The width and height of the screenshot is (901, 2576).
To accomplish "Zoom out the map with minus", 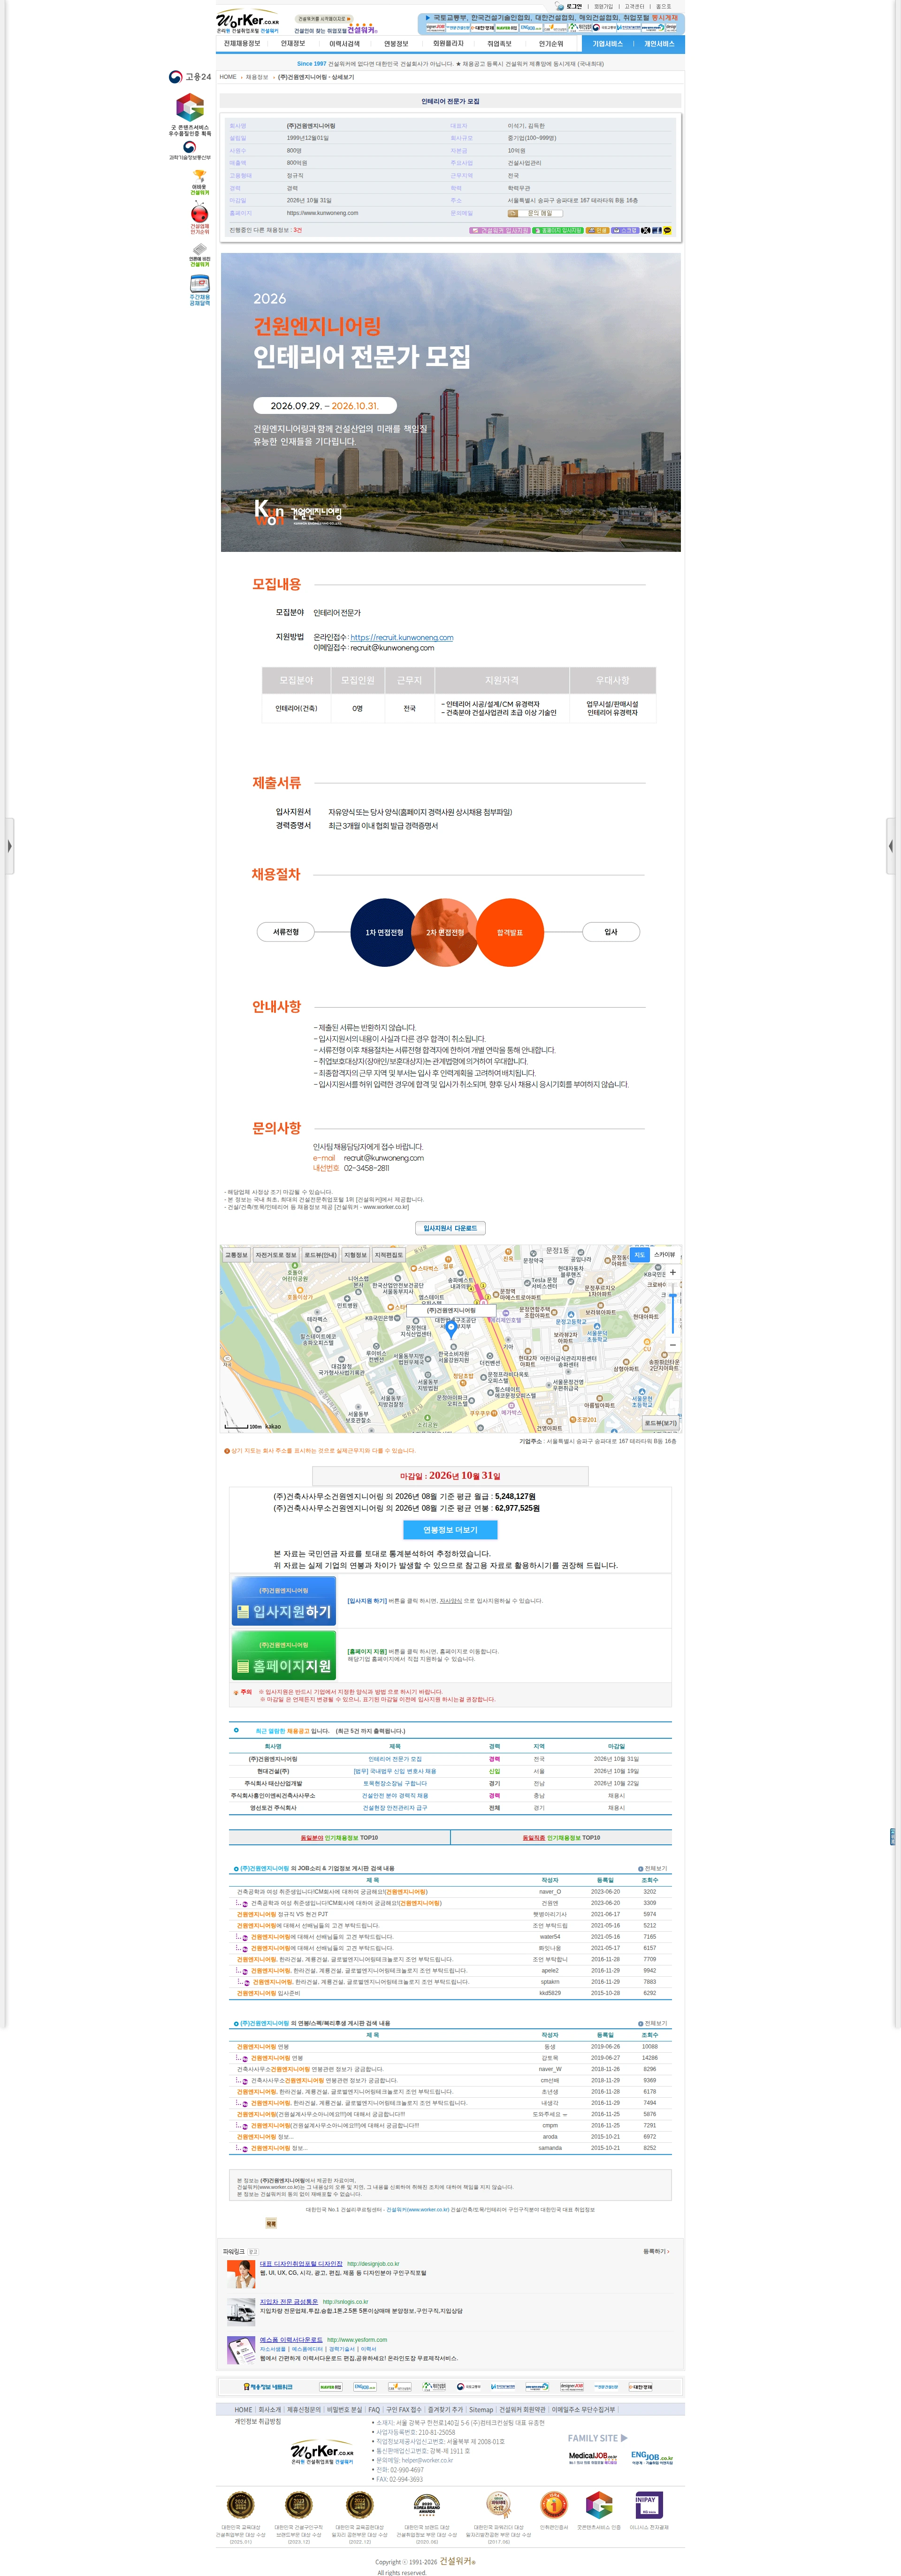I will 673,1346.
